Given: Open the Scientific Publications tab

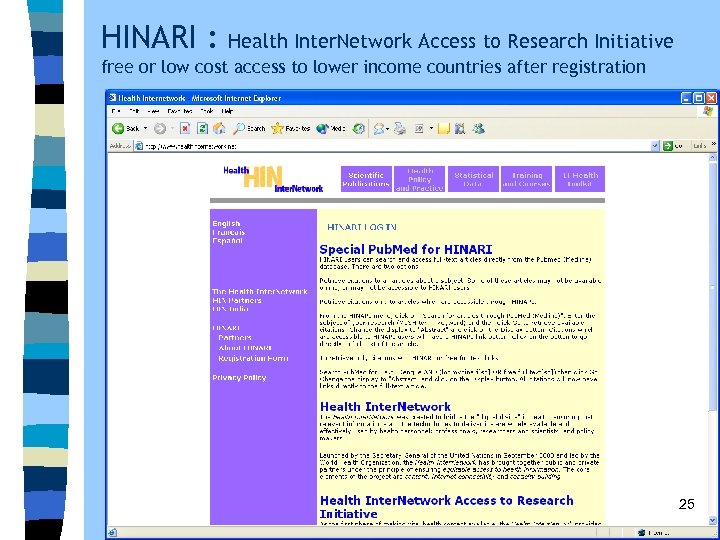Looking at the screenshot, I should point(366,179).
